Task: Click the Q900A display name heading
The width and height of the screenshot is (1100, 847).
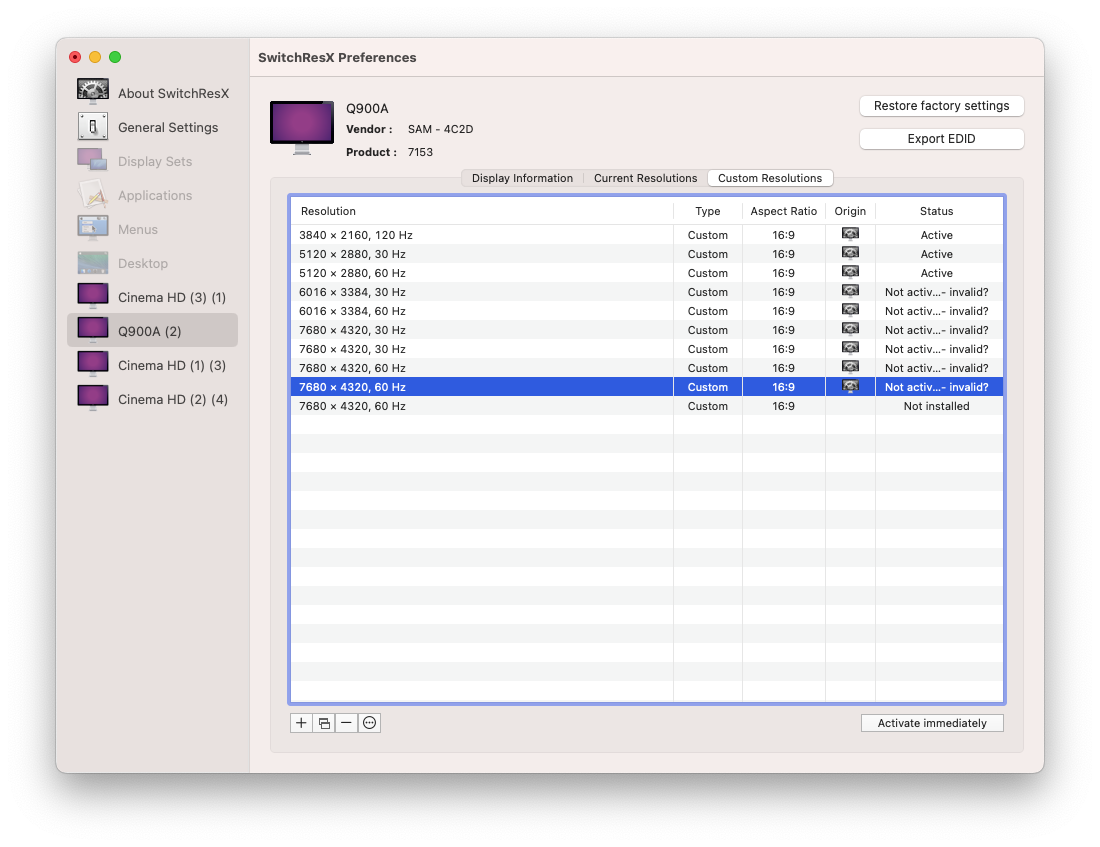Action: coord(367,109)
